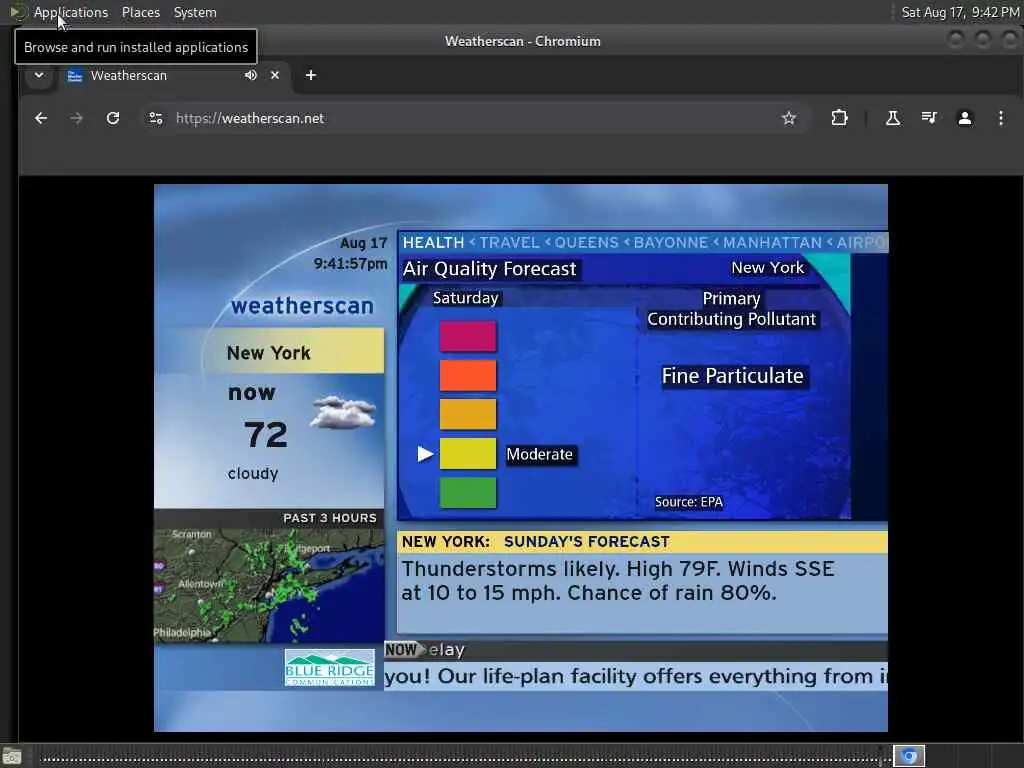Click the BAYONNE category label
Viewport: 1024px width, 768px height.
pyautogui.click(x=671, y=243)
